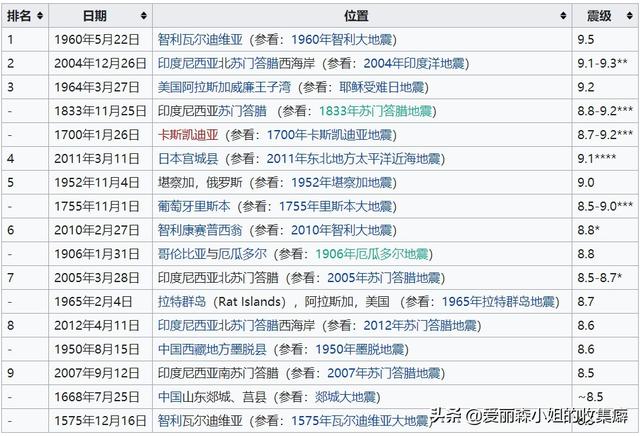640x436 pixels.
Task: Open link 1952年堪察加地震
Action: (341, 182)
